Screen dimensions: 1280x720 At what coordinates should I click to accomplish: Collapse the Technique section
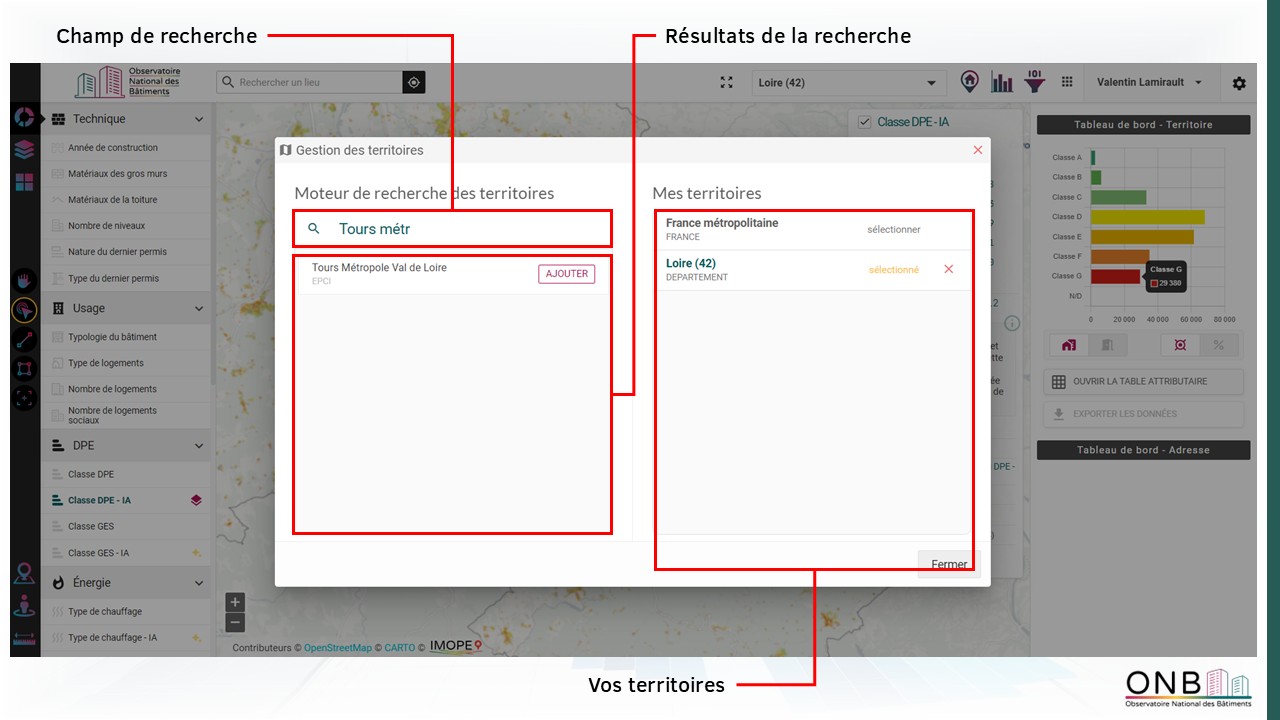pos(199,119)
